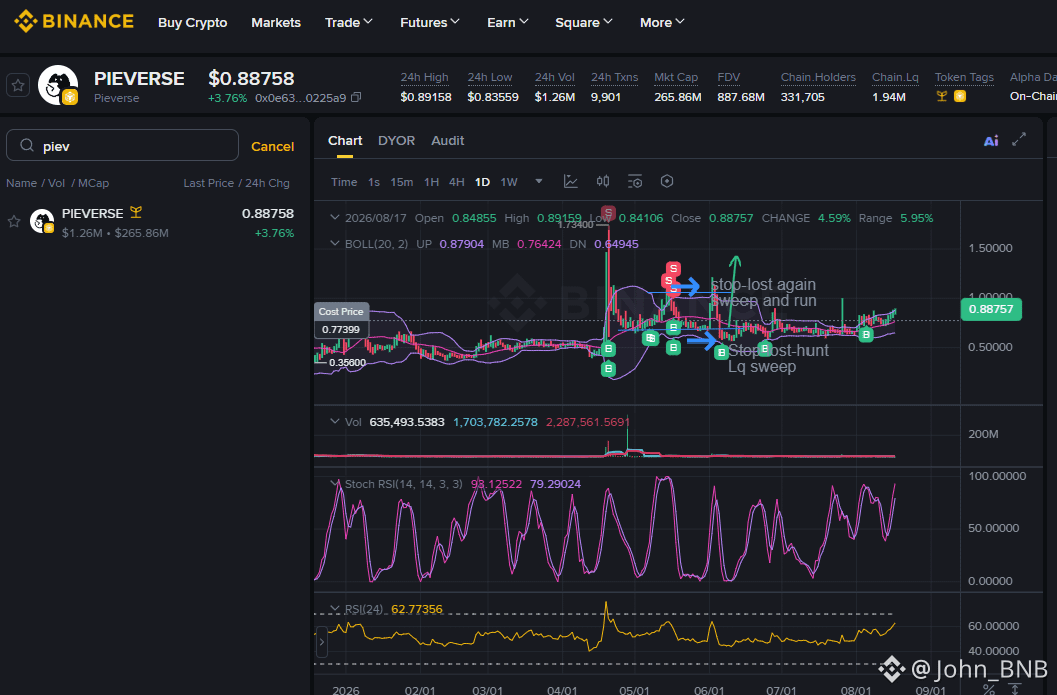Open the AI chart assistant
The height and width of the screenshot is (695, 1057).
991,140
